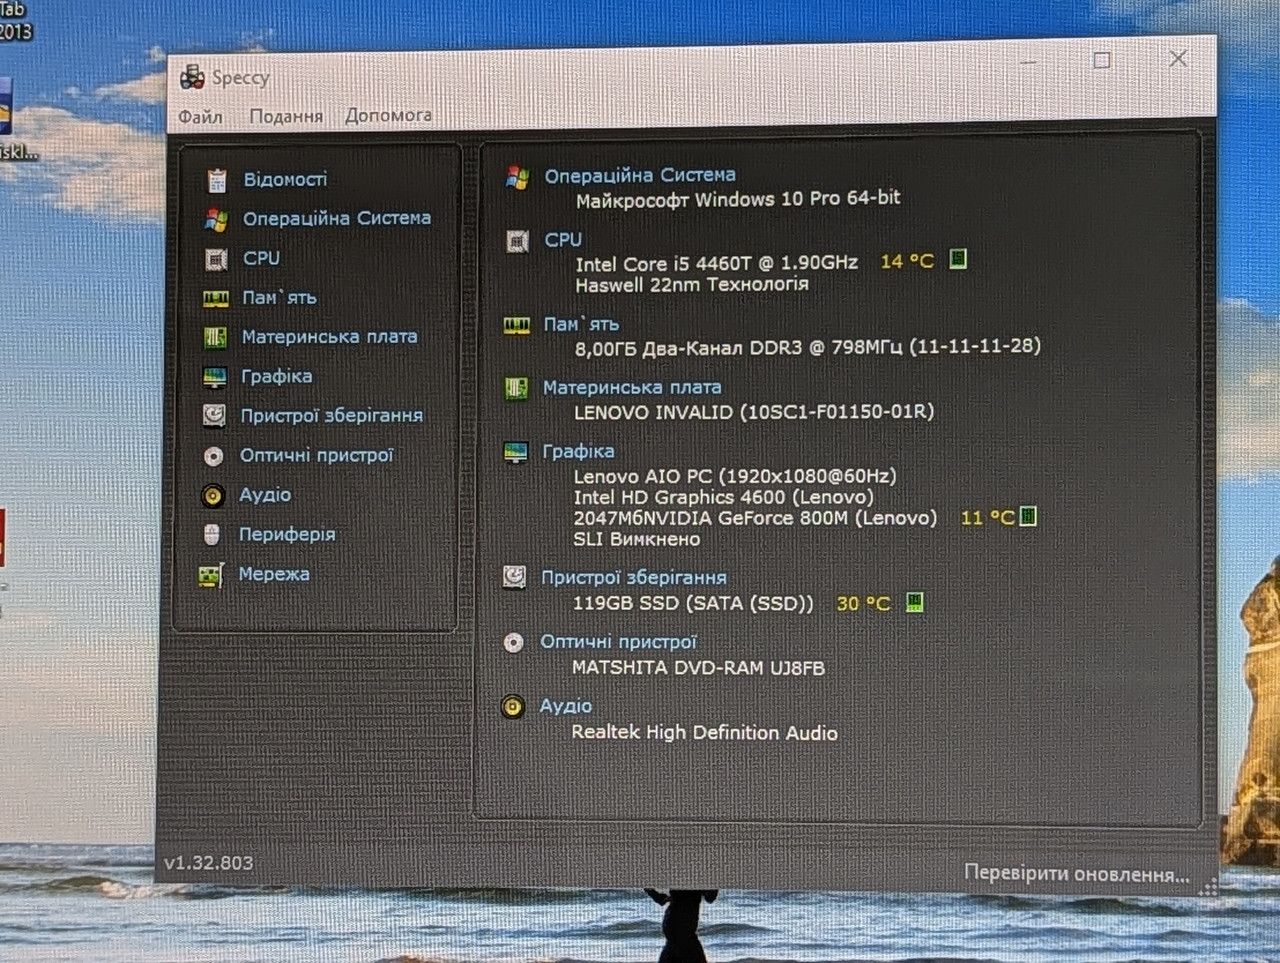Open the Периферія sidebar section

click(287, 534)
